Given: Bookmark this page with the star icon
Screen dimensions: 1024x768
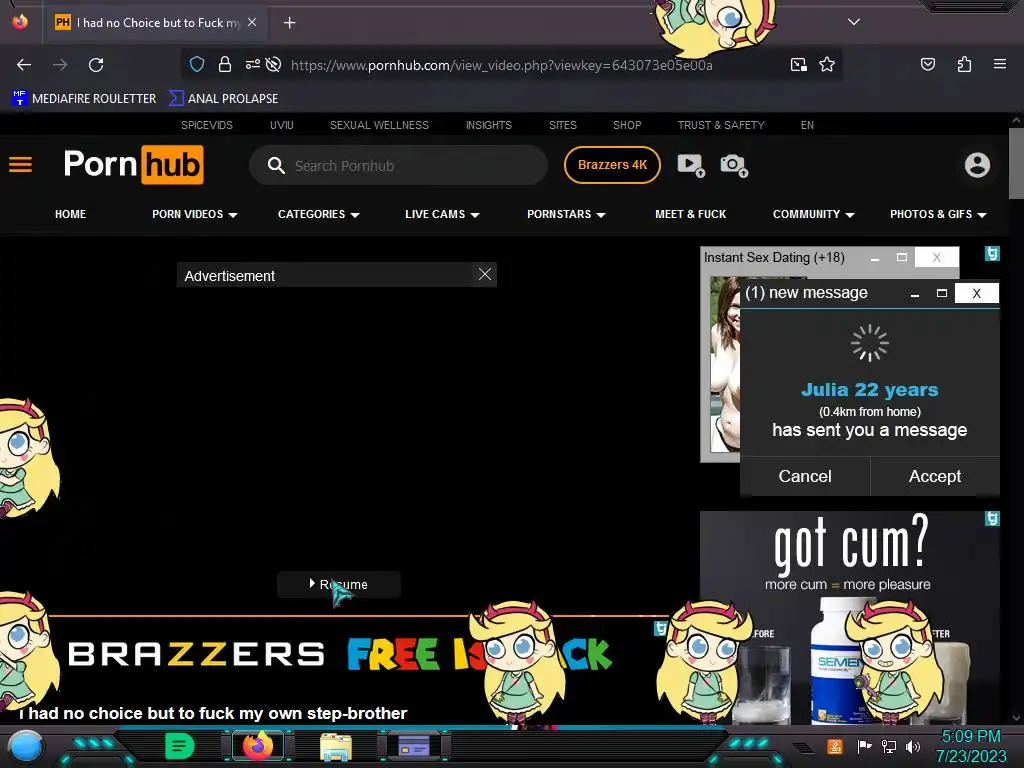Looking at the screenshot, I should pyautogui.click(x=827, y=64).
